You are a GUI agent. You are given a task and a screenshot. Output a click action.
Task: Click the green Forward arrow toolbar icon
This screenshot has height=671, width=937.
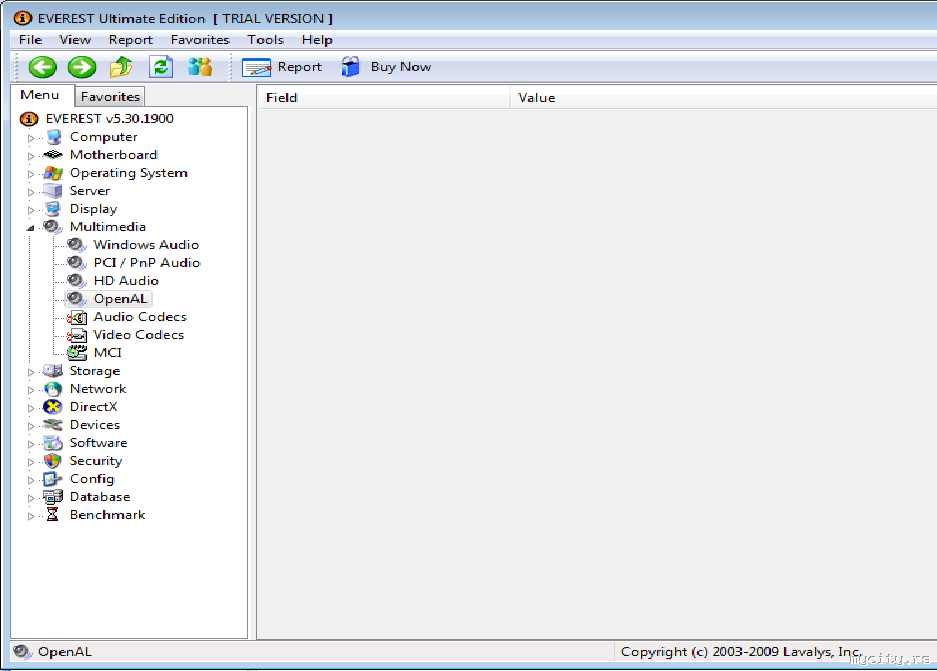[82, 67]
